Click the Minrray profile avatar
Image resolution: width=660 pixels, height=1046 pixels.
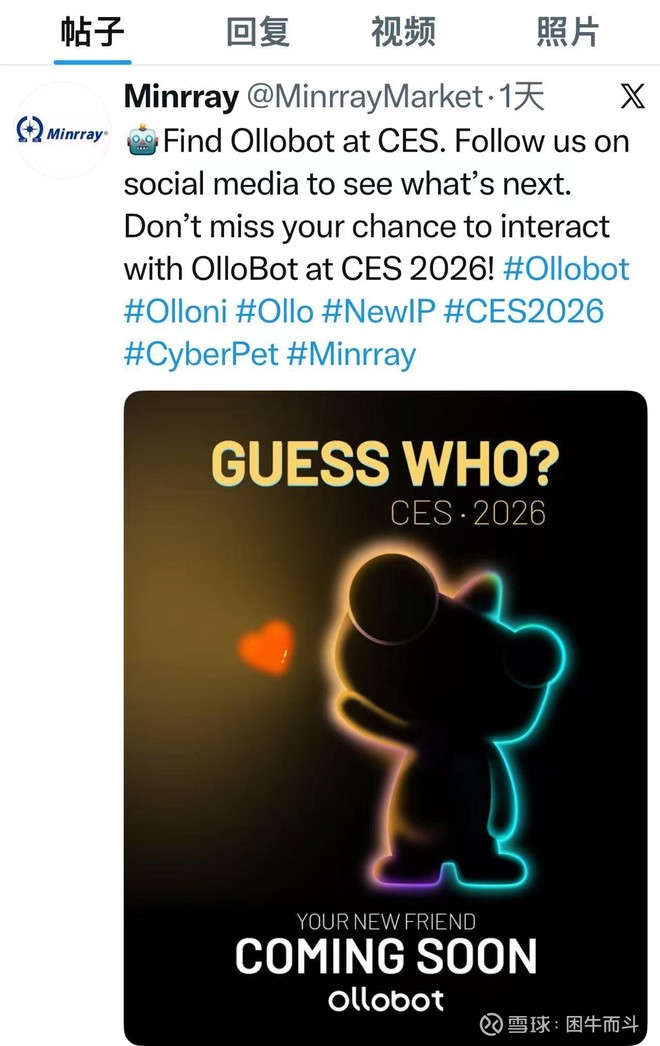click(x=63, y=131)
